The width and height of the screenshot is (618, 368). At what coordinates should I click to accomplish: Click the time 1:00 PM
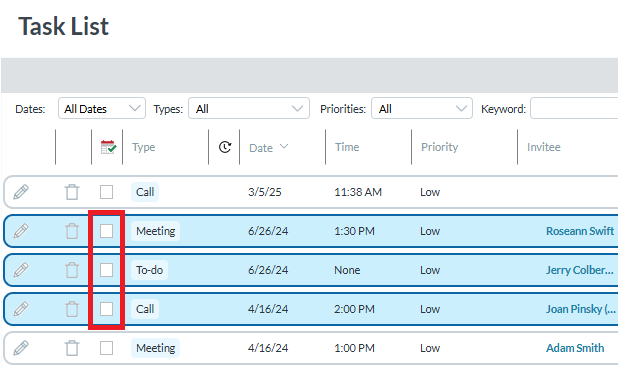click(x=354, y=348)
